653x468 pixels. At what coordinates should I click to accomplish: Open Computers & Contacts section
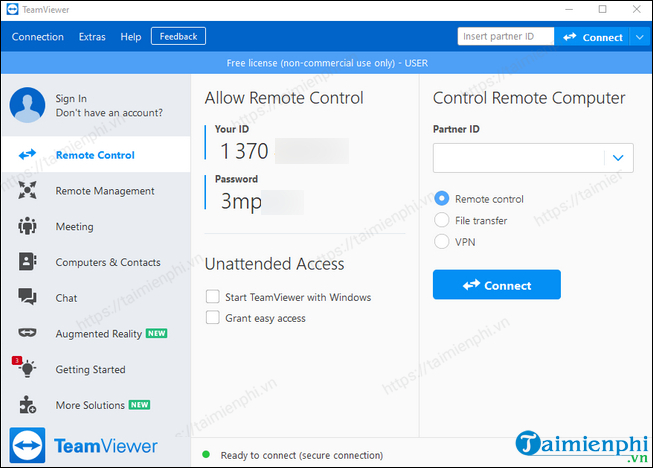pos(96,262)
